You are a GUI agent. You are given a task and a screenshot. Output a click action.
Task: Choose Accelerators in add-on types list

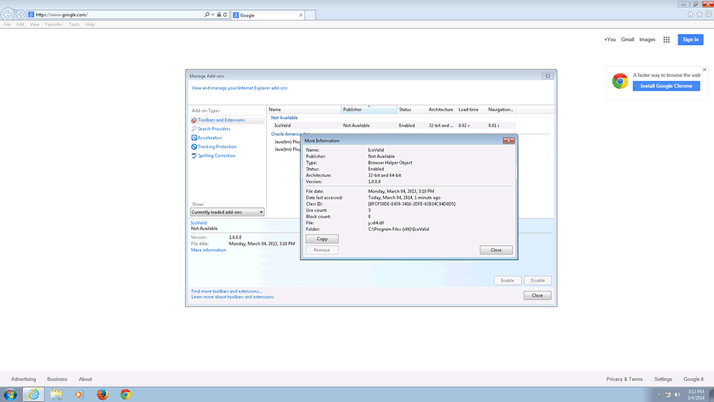point(210,138)
